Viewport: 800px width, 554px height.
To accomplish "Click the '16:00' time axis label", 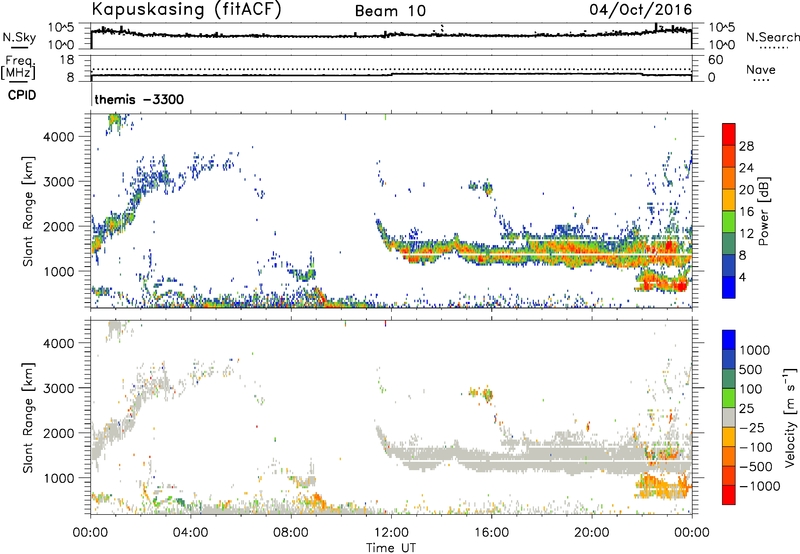I will coord(491,533).
